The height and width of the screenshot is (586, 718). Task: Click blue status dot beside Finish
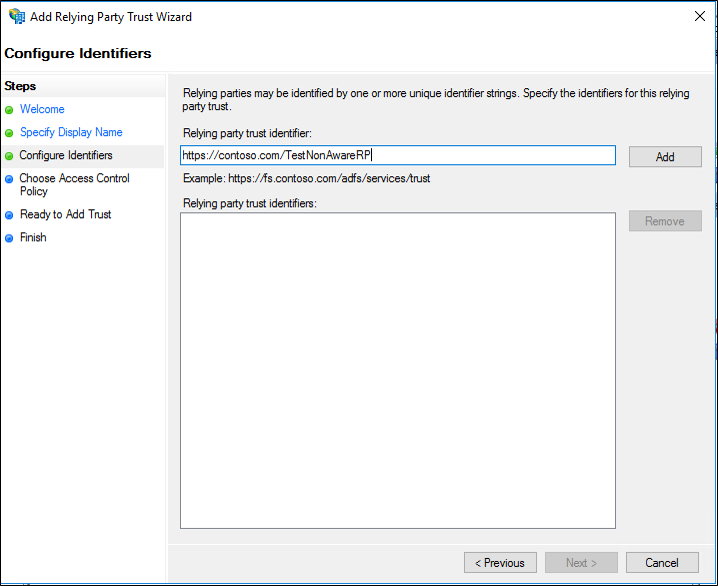click(x=9, y=238)
